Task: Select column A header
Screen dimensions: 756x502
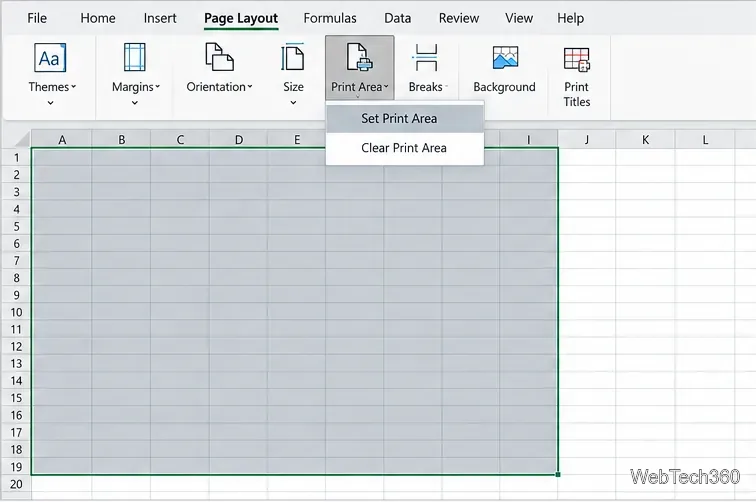Action: click(x=62, y=140)
